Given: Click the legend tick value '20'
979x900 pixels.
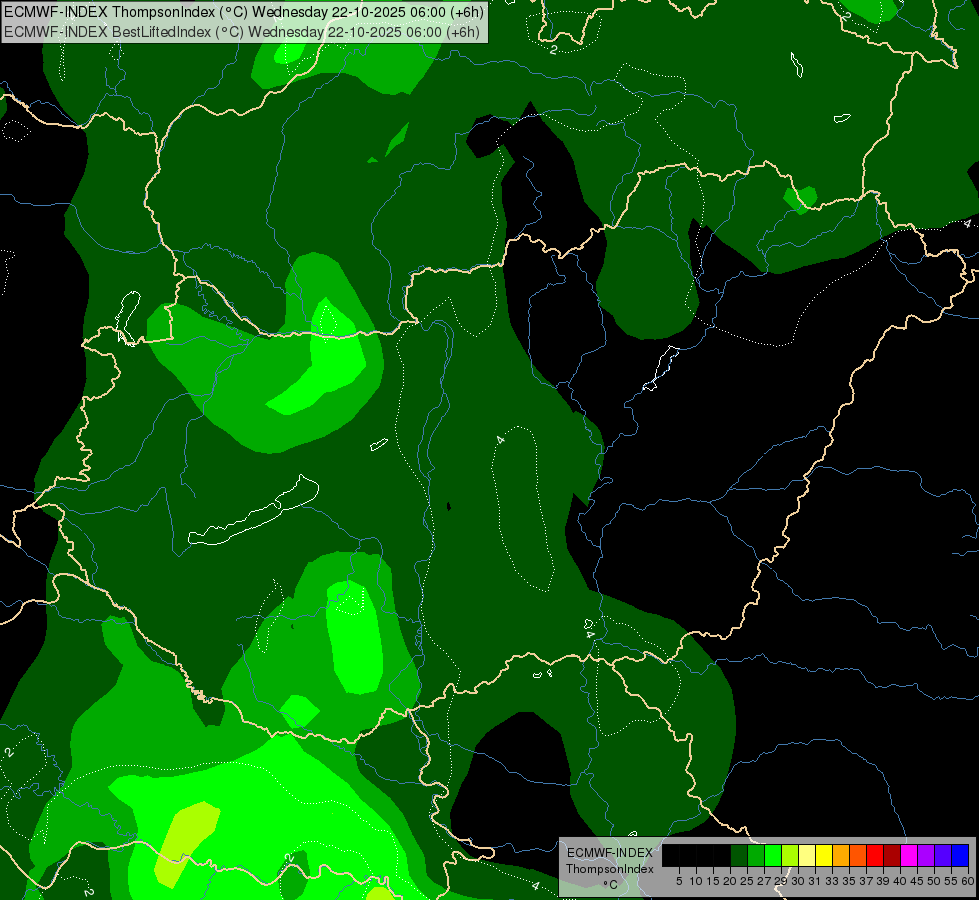Looking at the screenshot, I should tap(730, 881).
